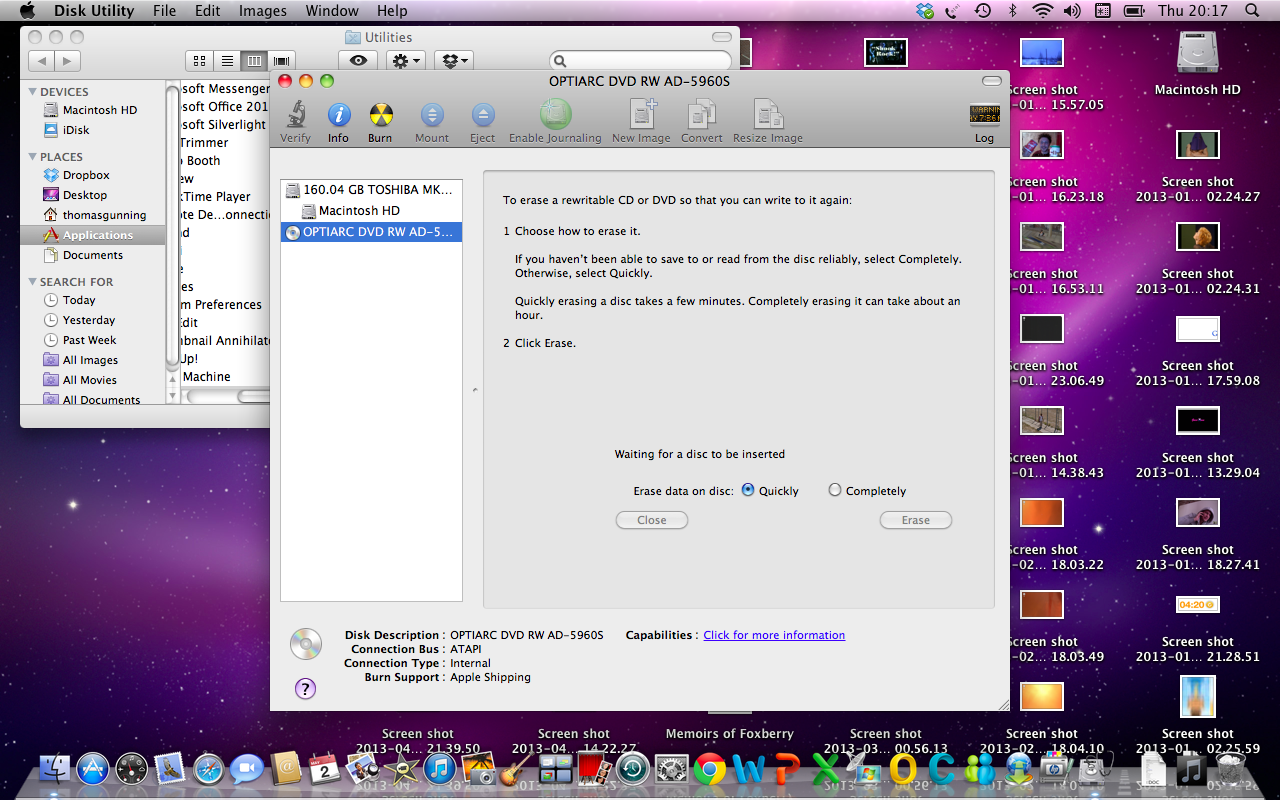Select Desktop in Finder sidebar
Viewport: 1280px width, 800px height.
tap(92, 195)
